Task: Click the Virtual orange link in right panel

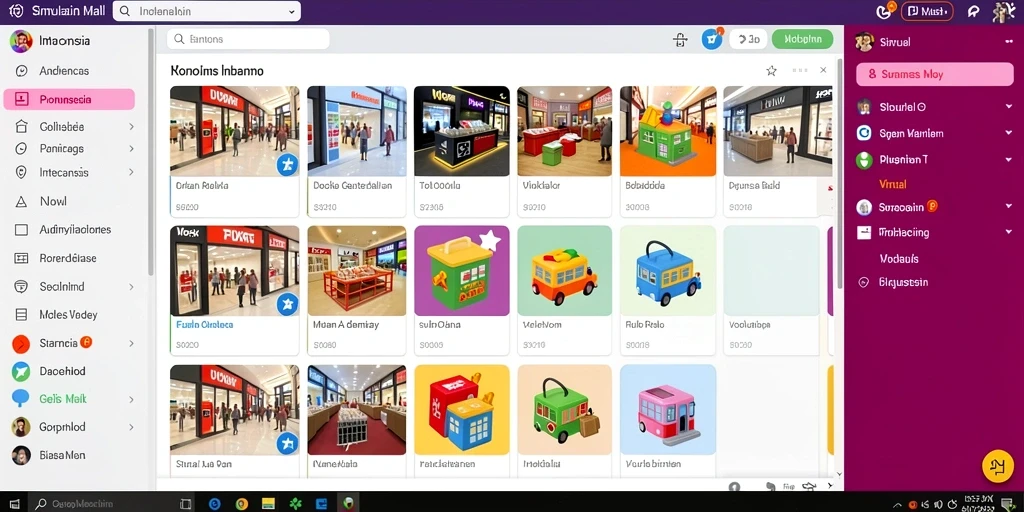Action: click(893, 184)
